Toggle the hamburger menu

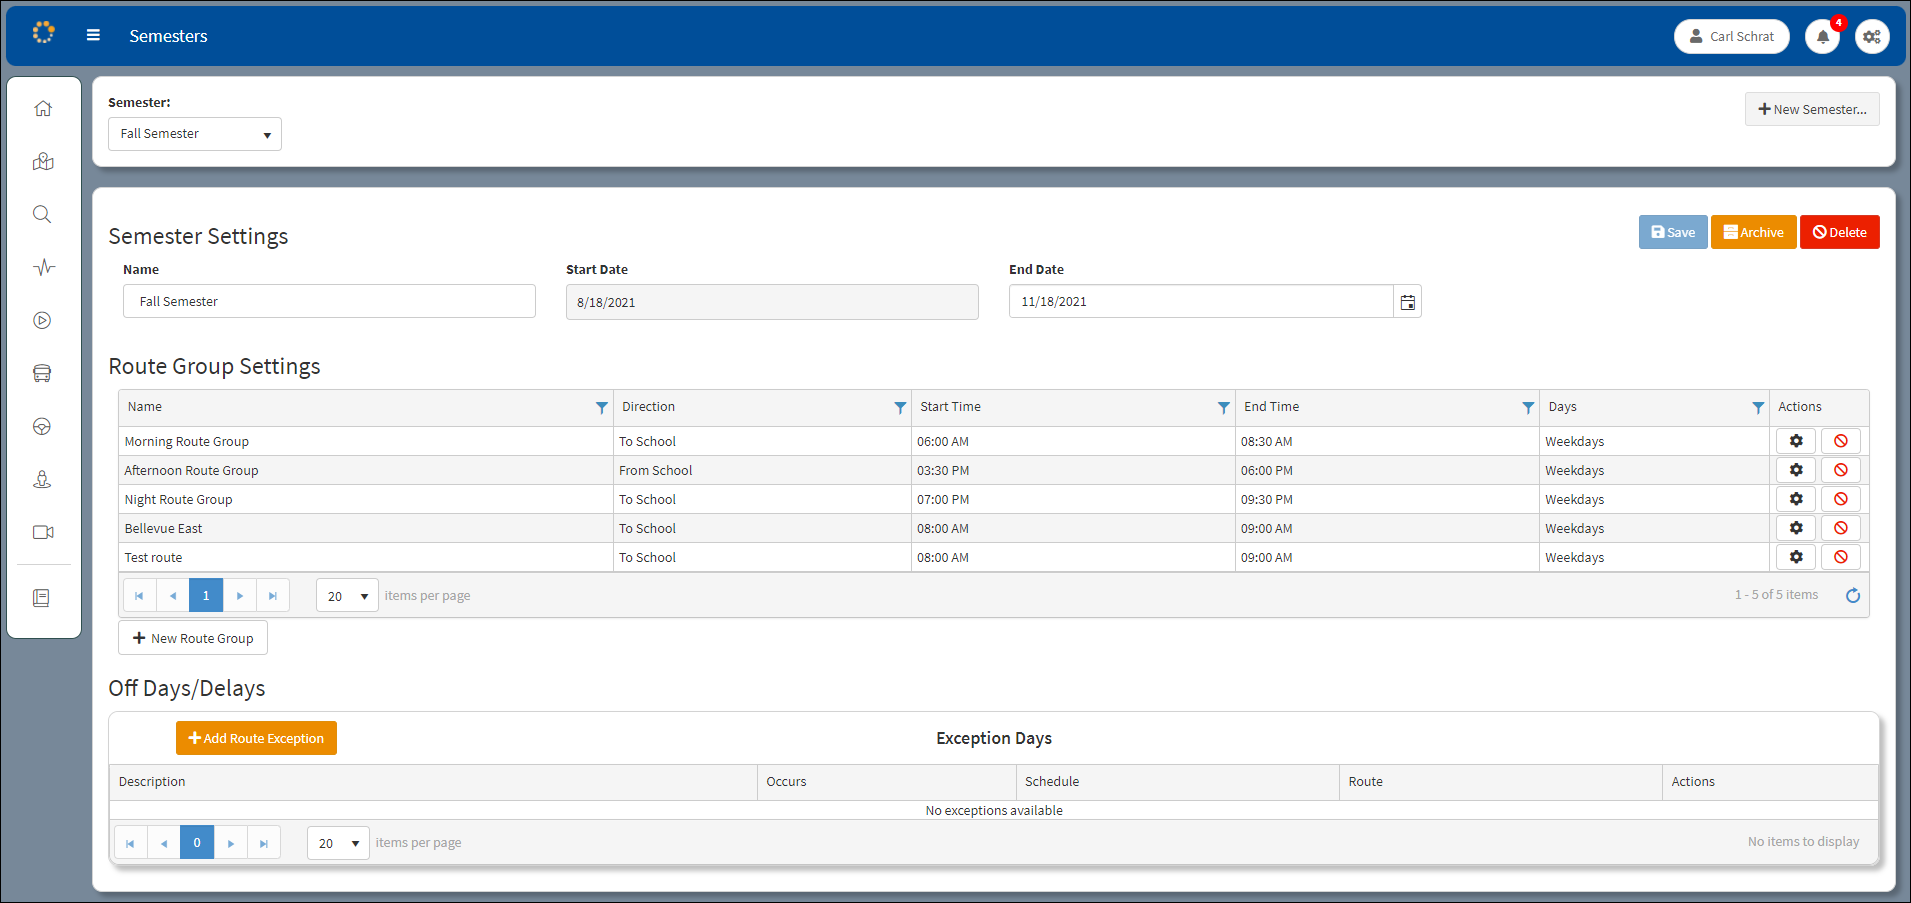(93, 36)
